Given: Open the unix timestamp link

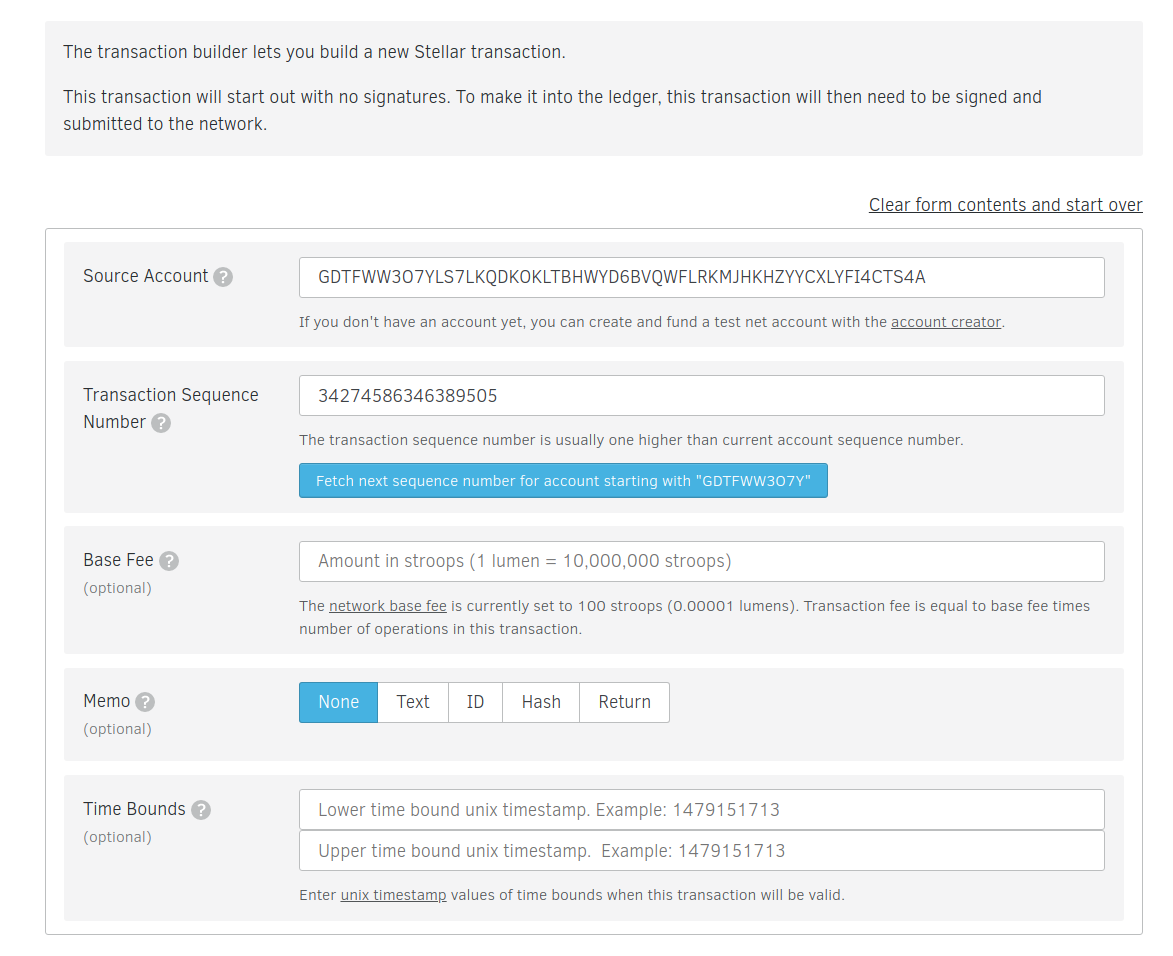Looking at the screenshot, I should (393, 895).
